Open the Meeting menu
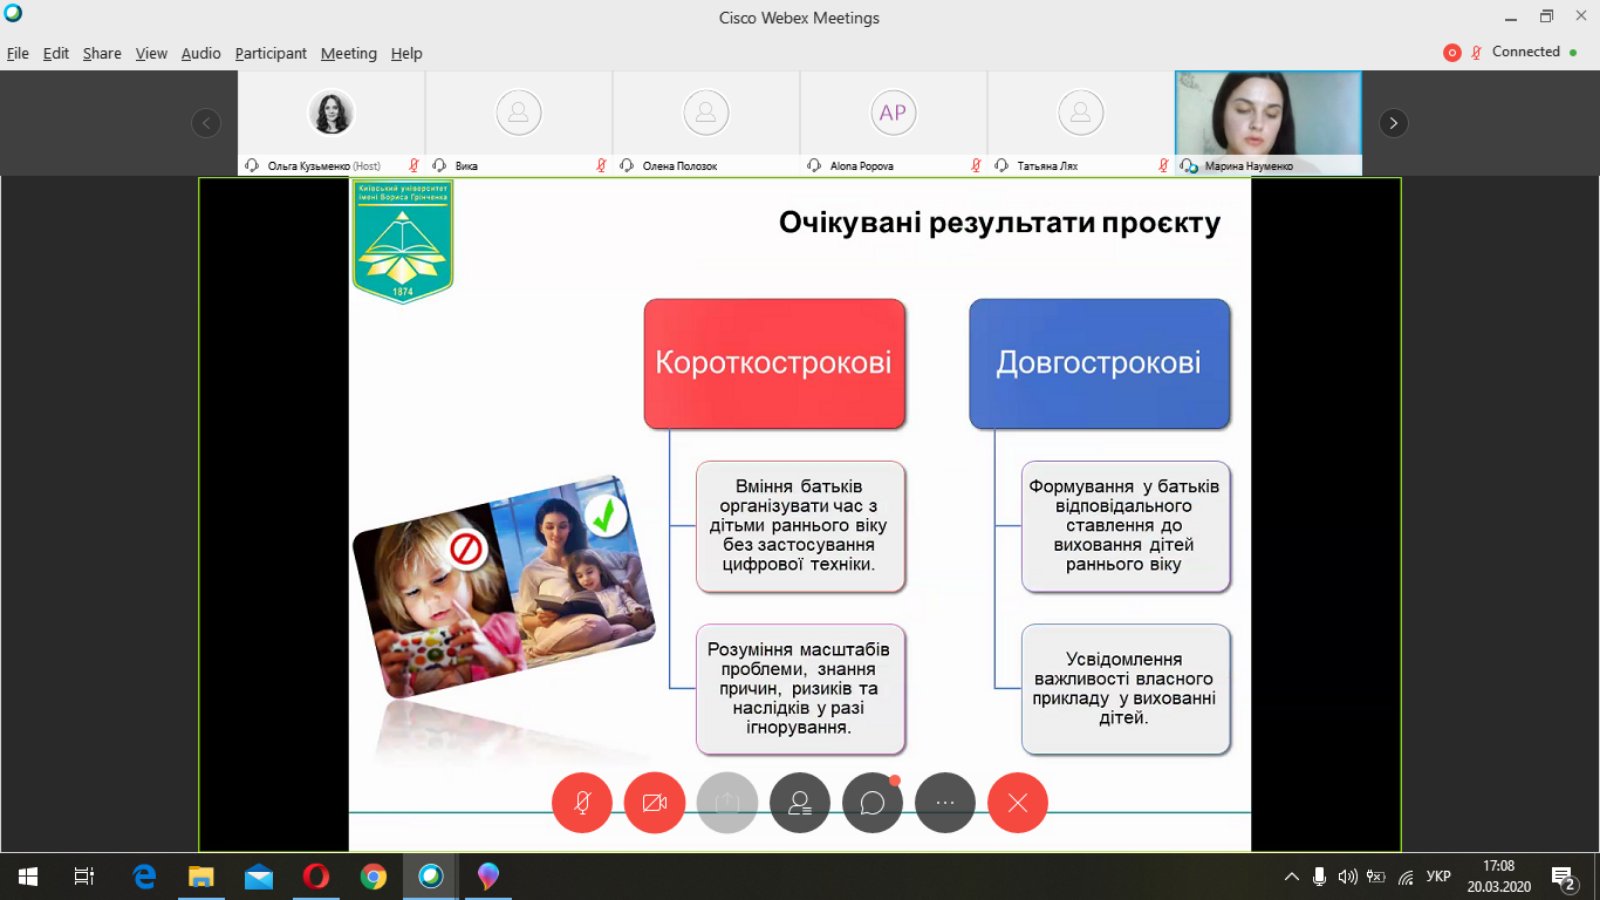This screenshot has width=1600, height=900. [x=348, y=53]
